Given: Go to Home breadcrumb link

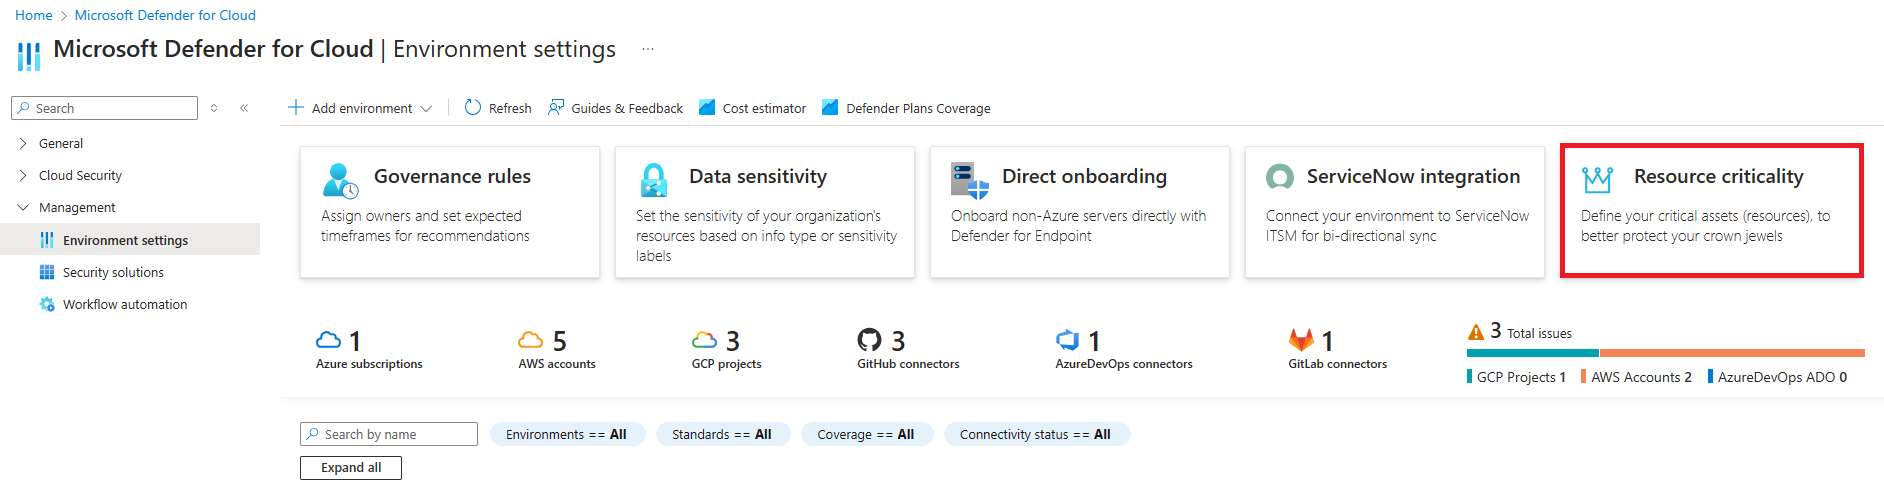Looking at the screenshot, I should point(33,15).
